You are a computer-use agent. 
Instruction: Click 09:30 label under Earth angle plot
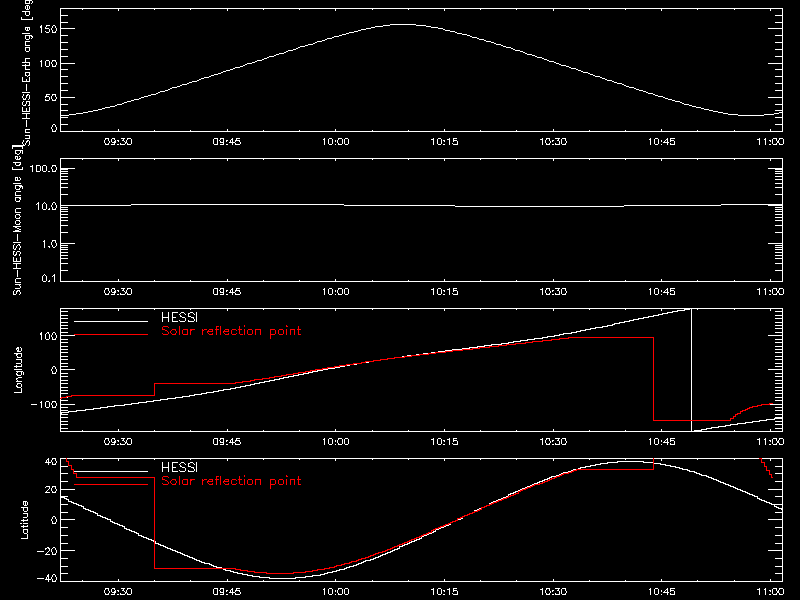click(x=118, y=141)
